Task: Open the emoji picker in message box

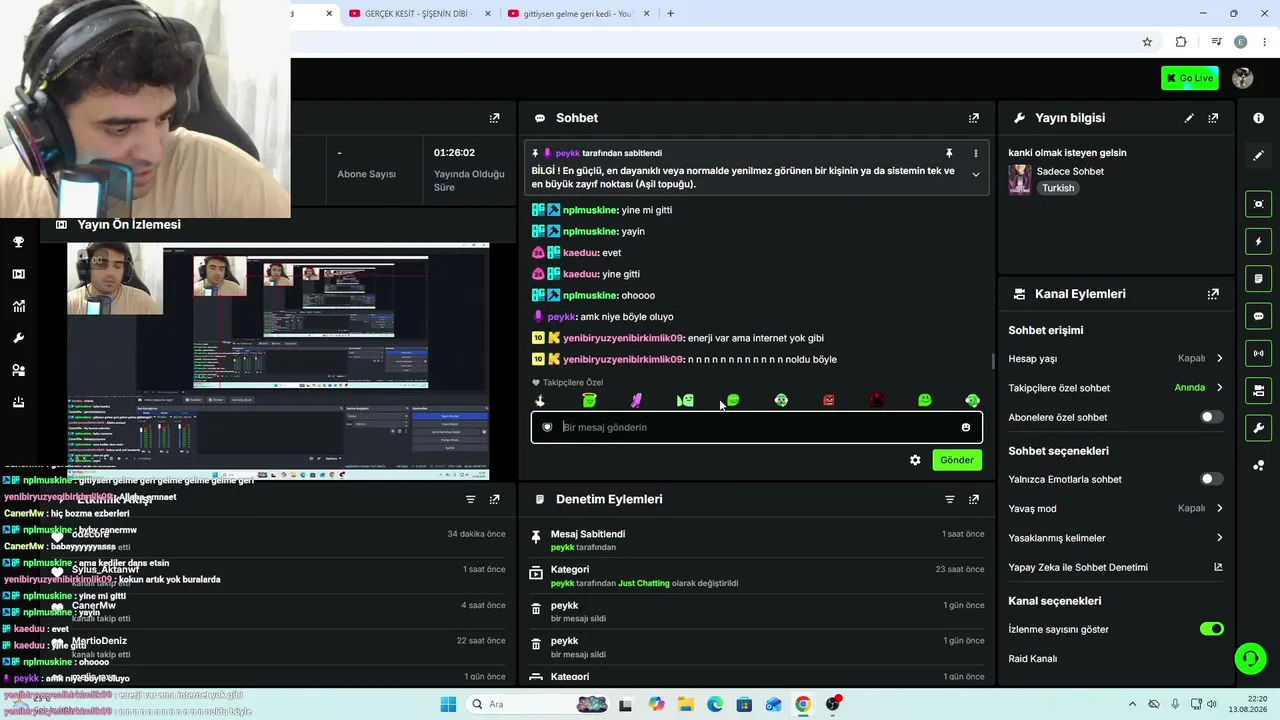Action: point(965,427)
